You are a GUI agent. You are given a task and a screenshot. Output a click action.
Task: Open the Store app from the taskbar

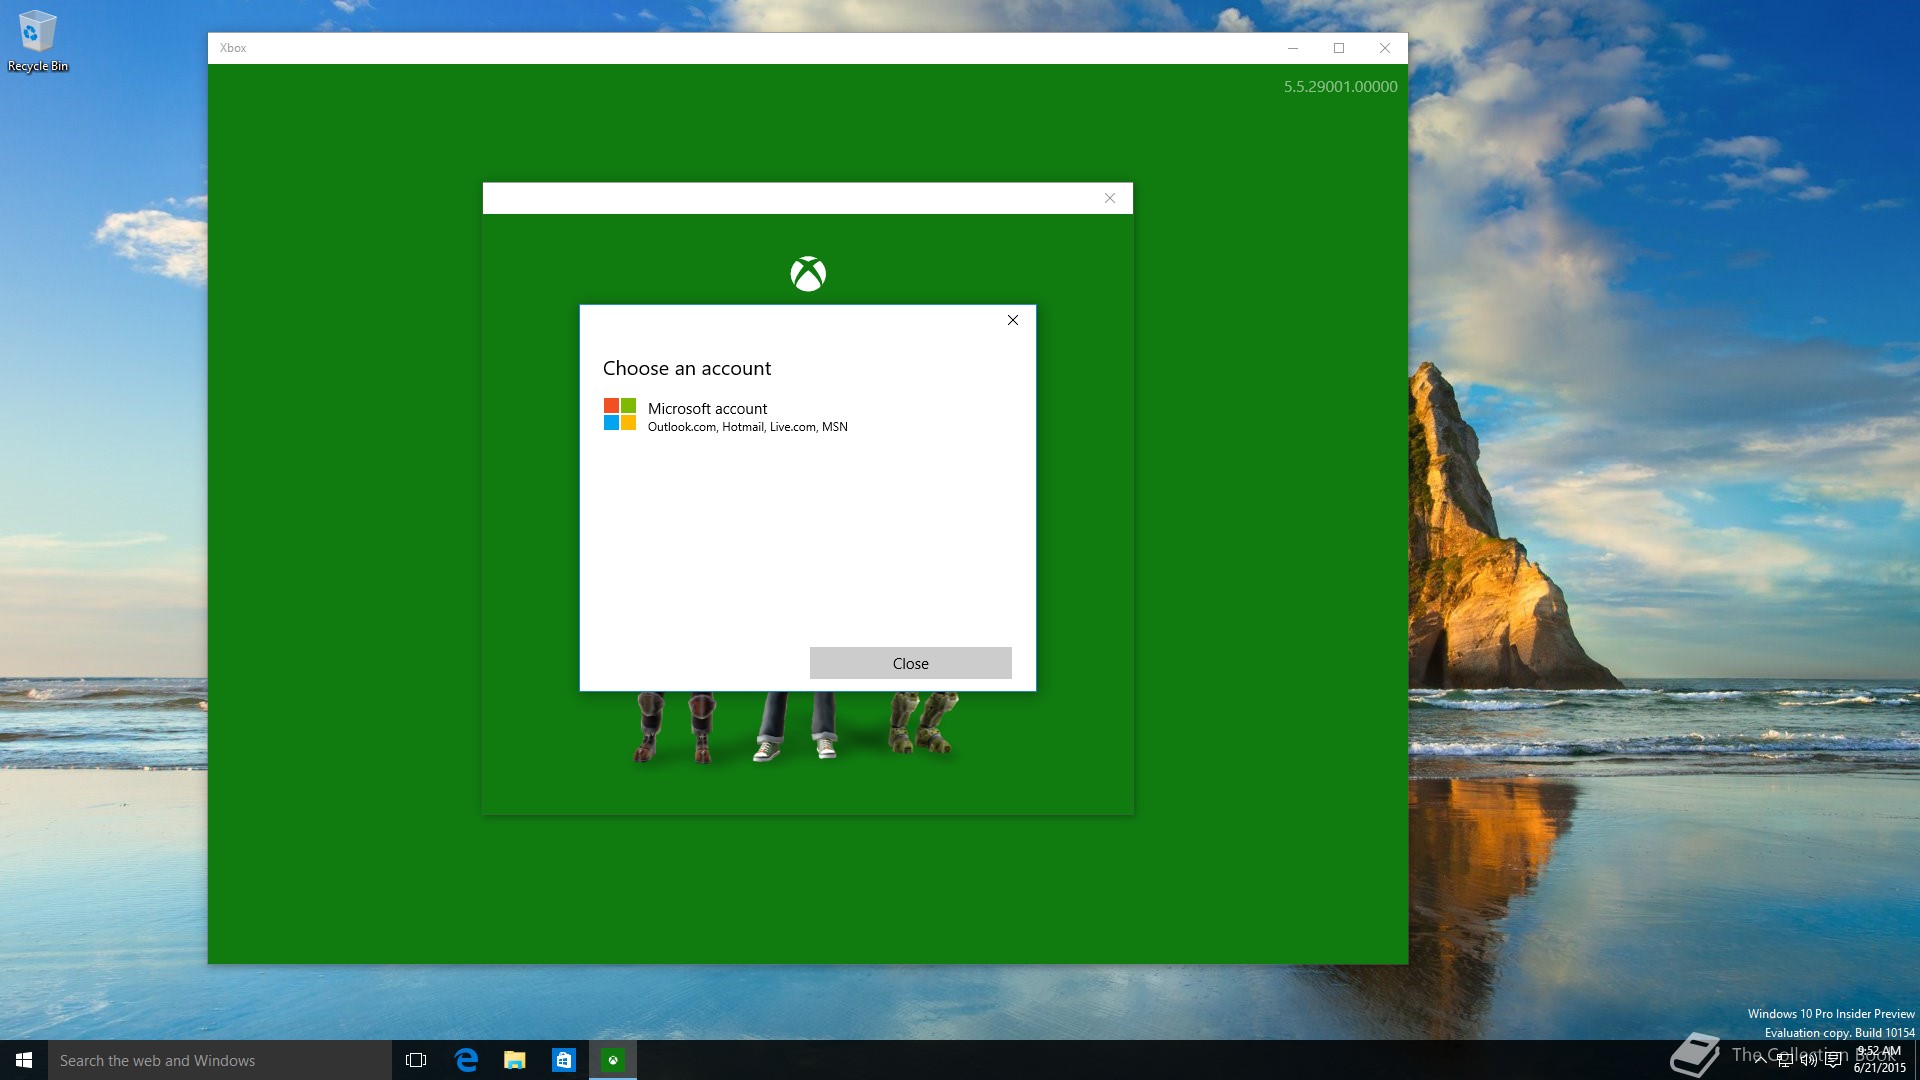point(564,1060)
